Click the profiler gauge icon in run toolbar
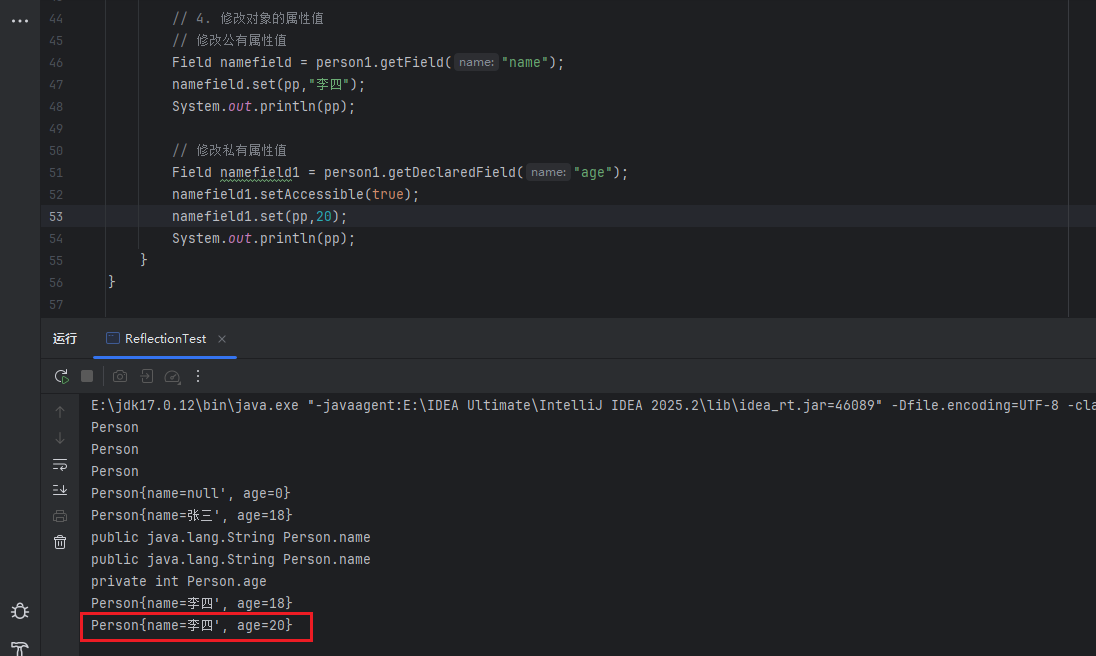1096x656 pixels. coord(172,376)
